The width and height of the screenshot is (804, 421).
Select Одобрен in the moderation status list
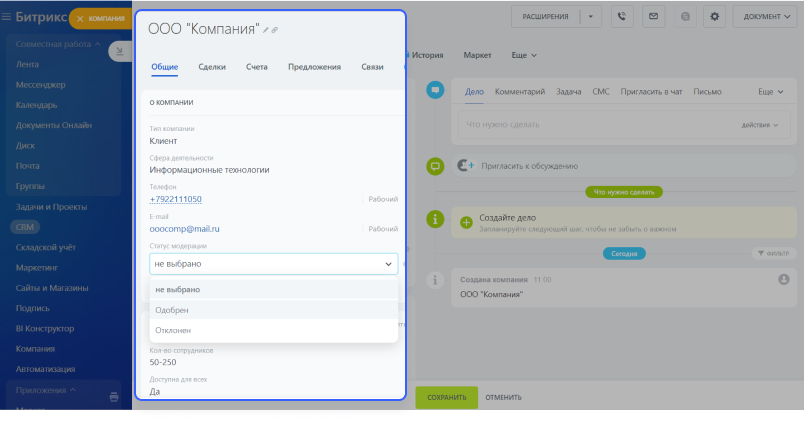point(172,310)
